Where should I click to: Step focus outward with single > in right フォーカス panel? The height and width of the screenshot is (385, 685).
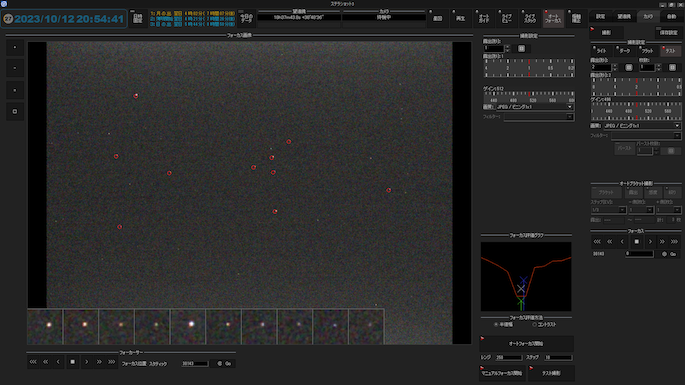[x=650, y=242]
